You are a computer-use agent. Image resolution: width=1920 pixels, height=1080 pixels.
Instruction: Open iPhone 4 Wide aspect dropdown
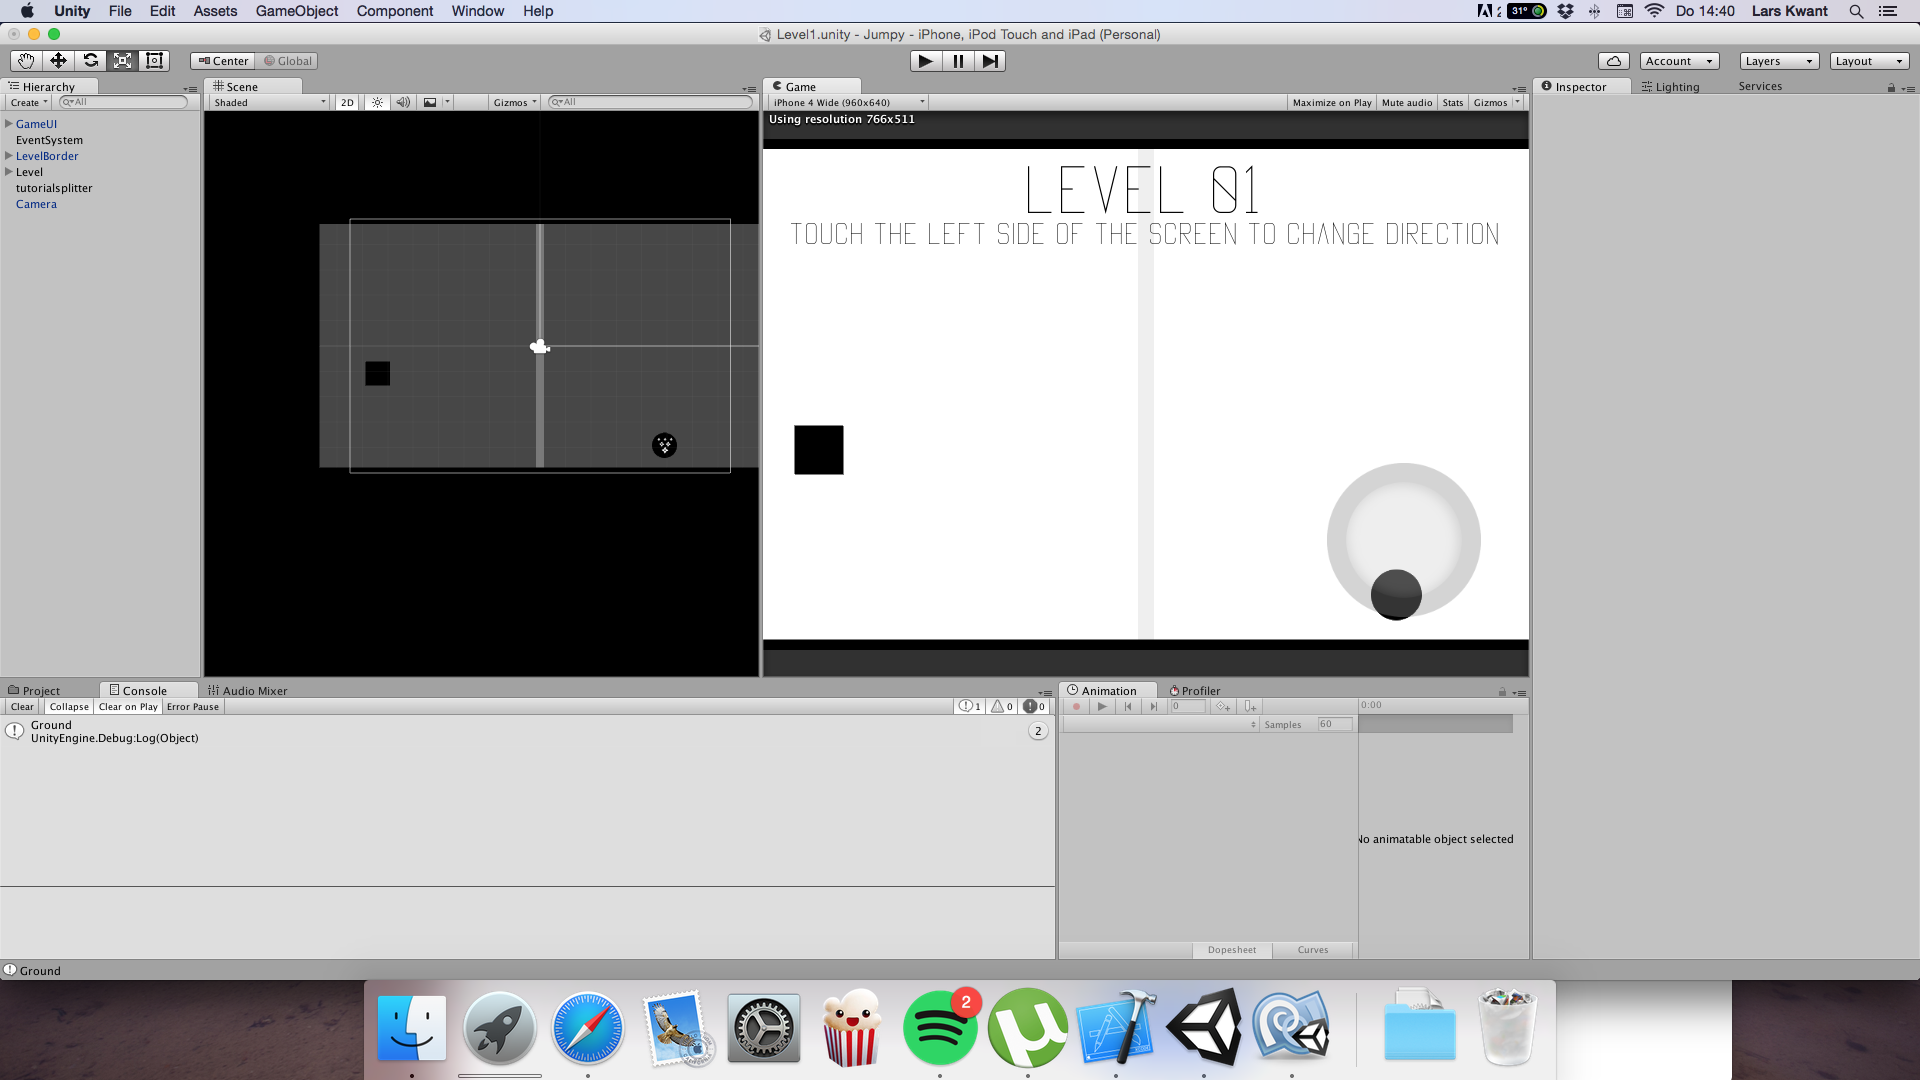click(848, 102)
